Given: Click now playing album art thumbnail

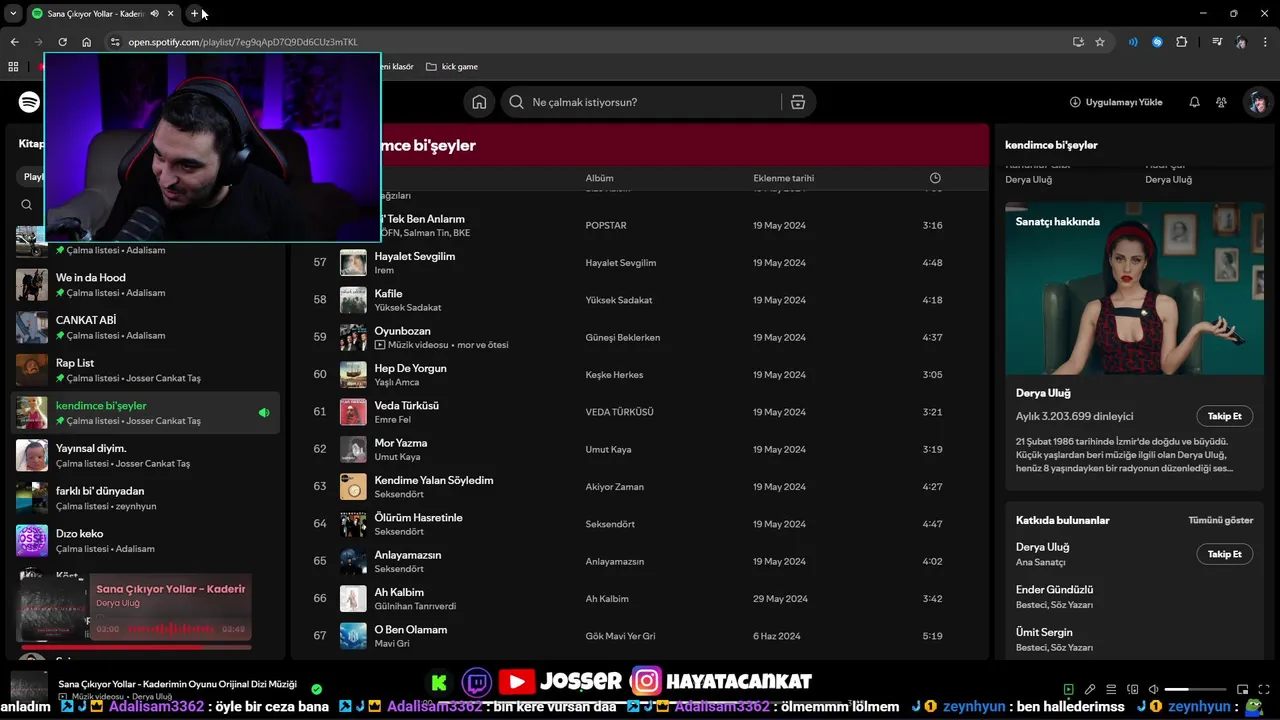Looking at the screenshot, I should 29,689.
